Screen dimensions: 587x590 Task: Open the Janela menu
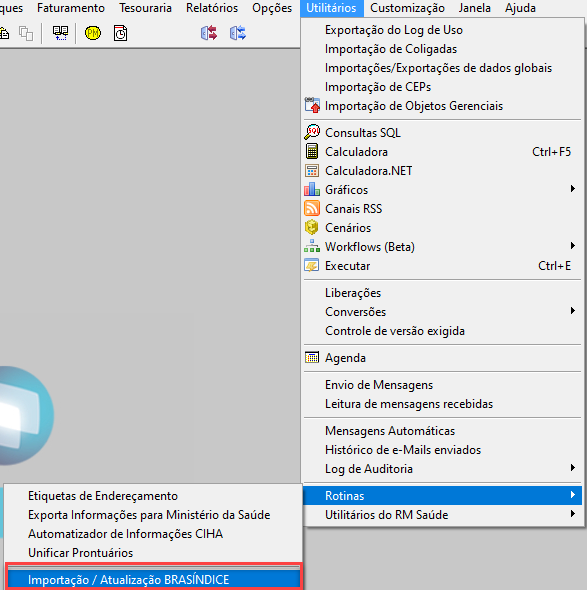pyautogui.click(x=474, y=8)
